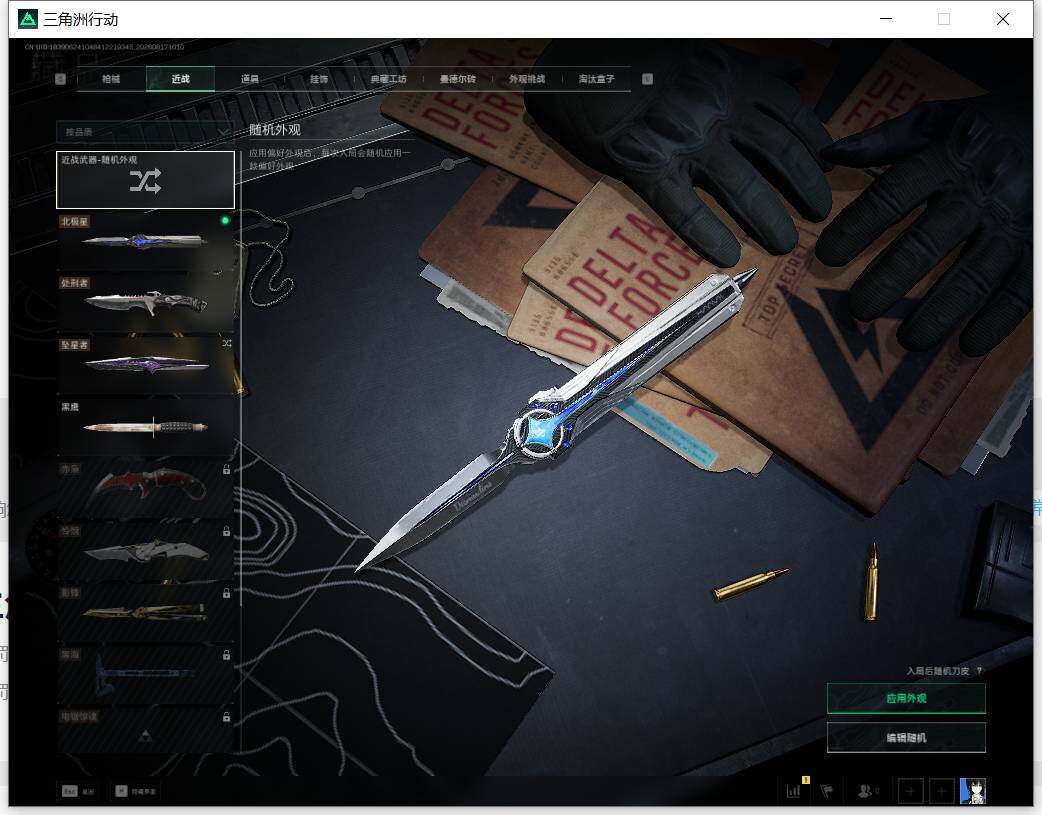This screenshot has width=1042, height=815.
Task: Toggle the shuffle marker on 坠星者 skin
Action: point(227,343)
